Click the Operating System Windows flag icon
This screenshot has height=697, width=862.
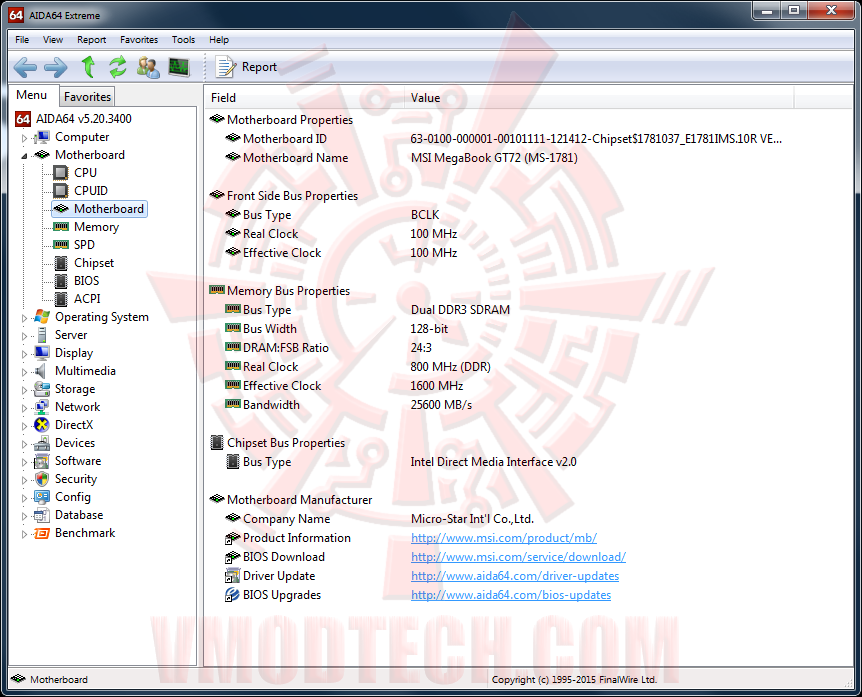coord(42,317)
